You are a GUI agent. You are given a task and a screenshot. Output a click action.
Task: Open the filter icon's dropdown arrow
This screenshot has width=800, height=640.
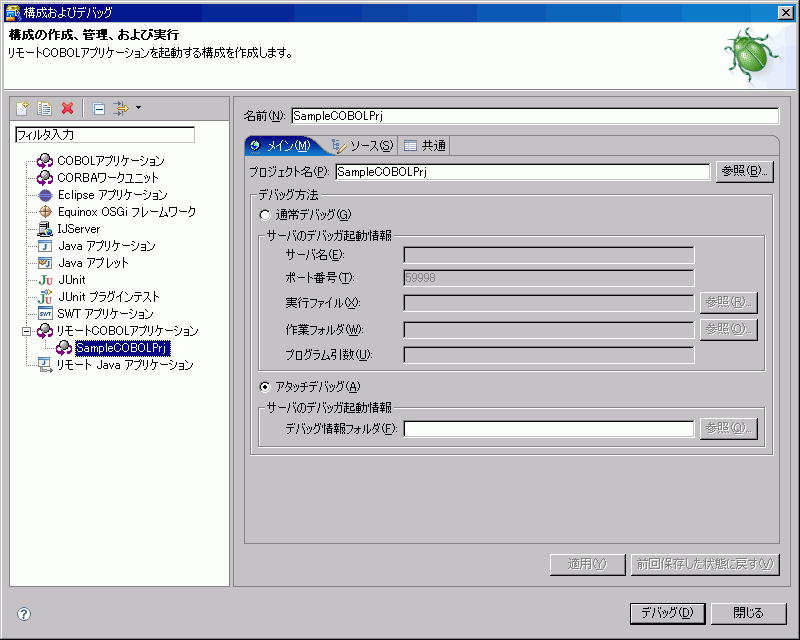click(x=138, y=108)
